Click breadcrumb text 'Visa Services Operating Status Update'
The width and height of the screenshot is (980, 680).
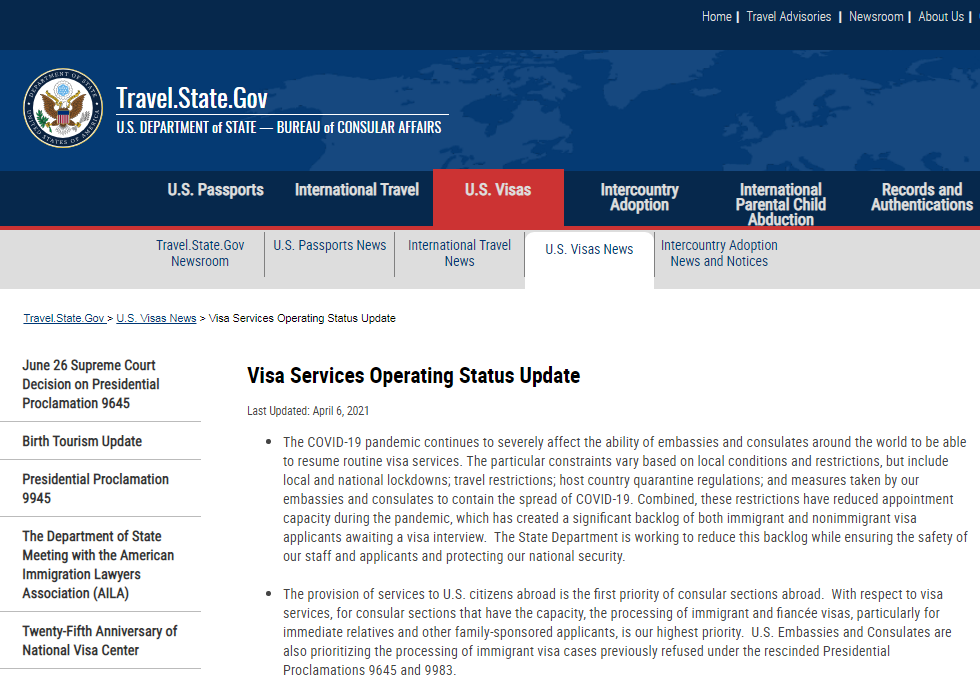coord(302,318)
